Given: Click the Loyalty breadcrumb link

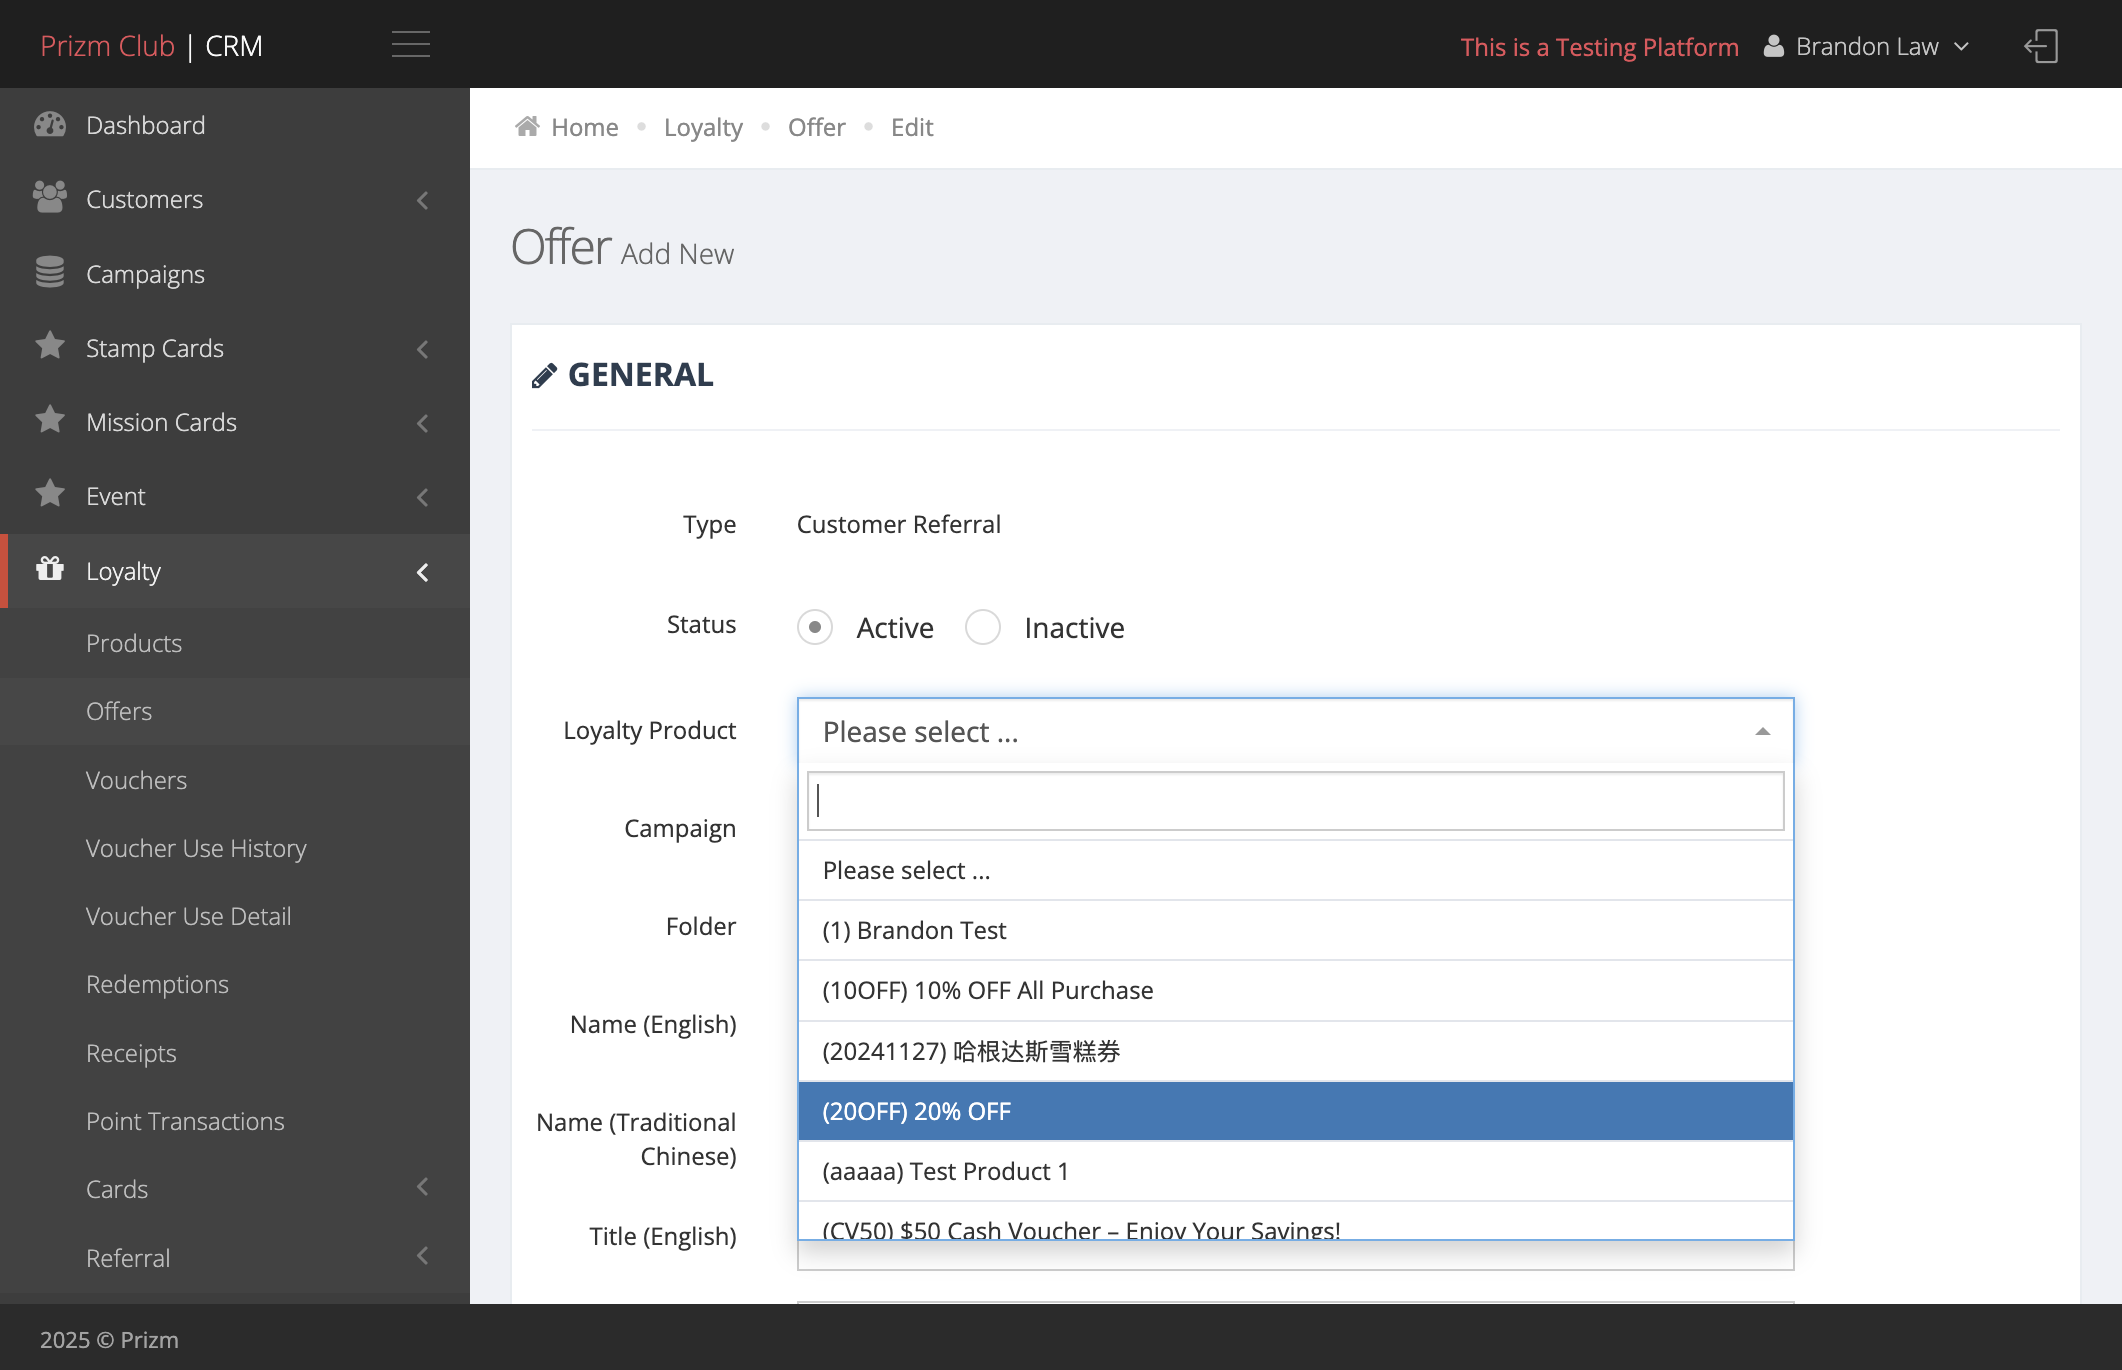Looking at the screenshot, I should [703, 127].
